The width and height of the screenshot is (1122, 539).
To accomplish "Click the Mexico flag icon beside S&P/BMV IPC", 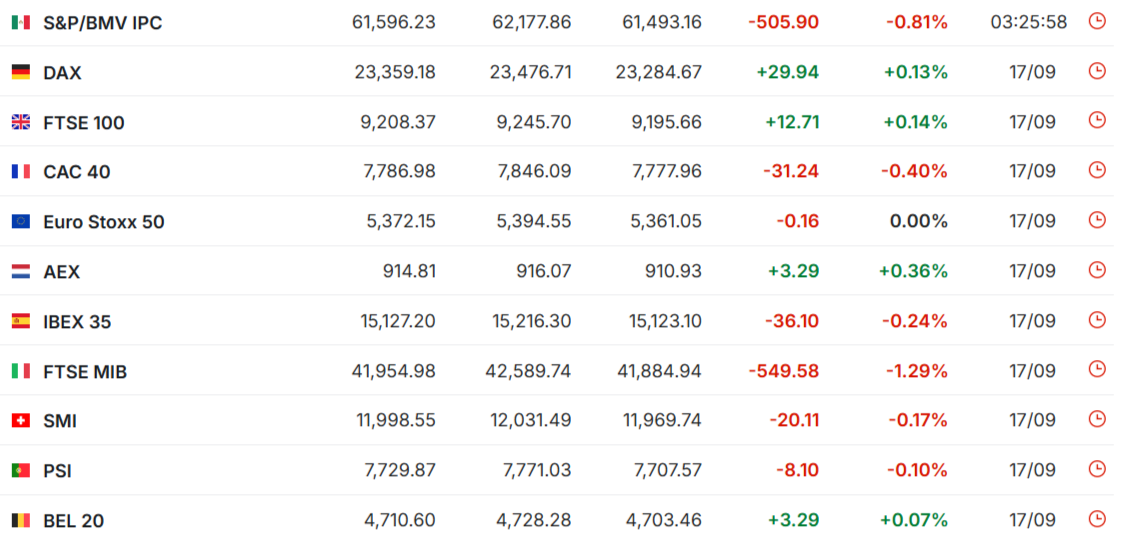I will pyautogui.click(x=21, y=23).
